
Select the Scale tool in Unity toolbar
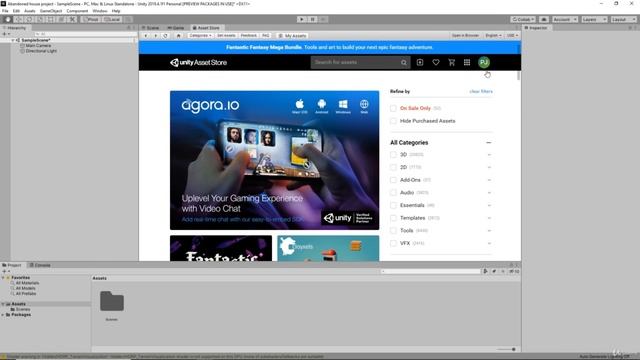coord(40,19)
